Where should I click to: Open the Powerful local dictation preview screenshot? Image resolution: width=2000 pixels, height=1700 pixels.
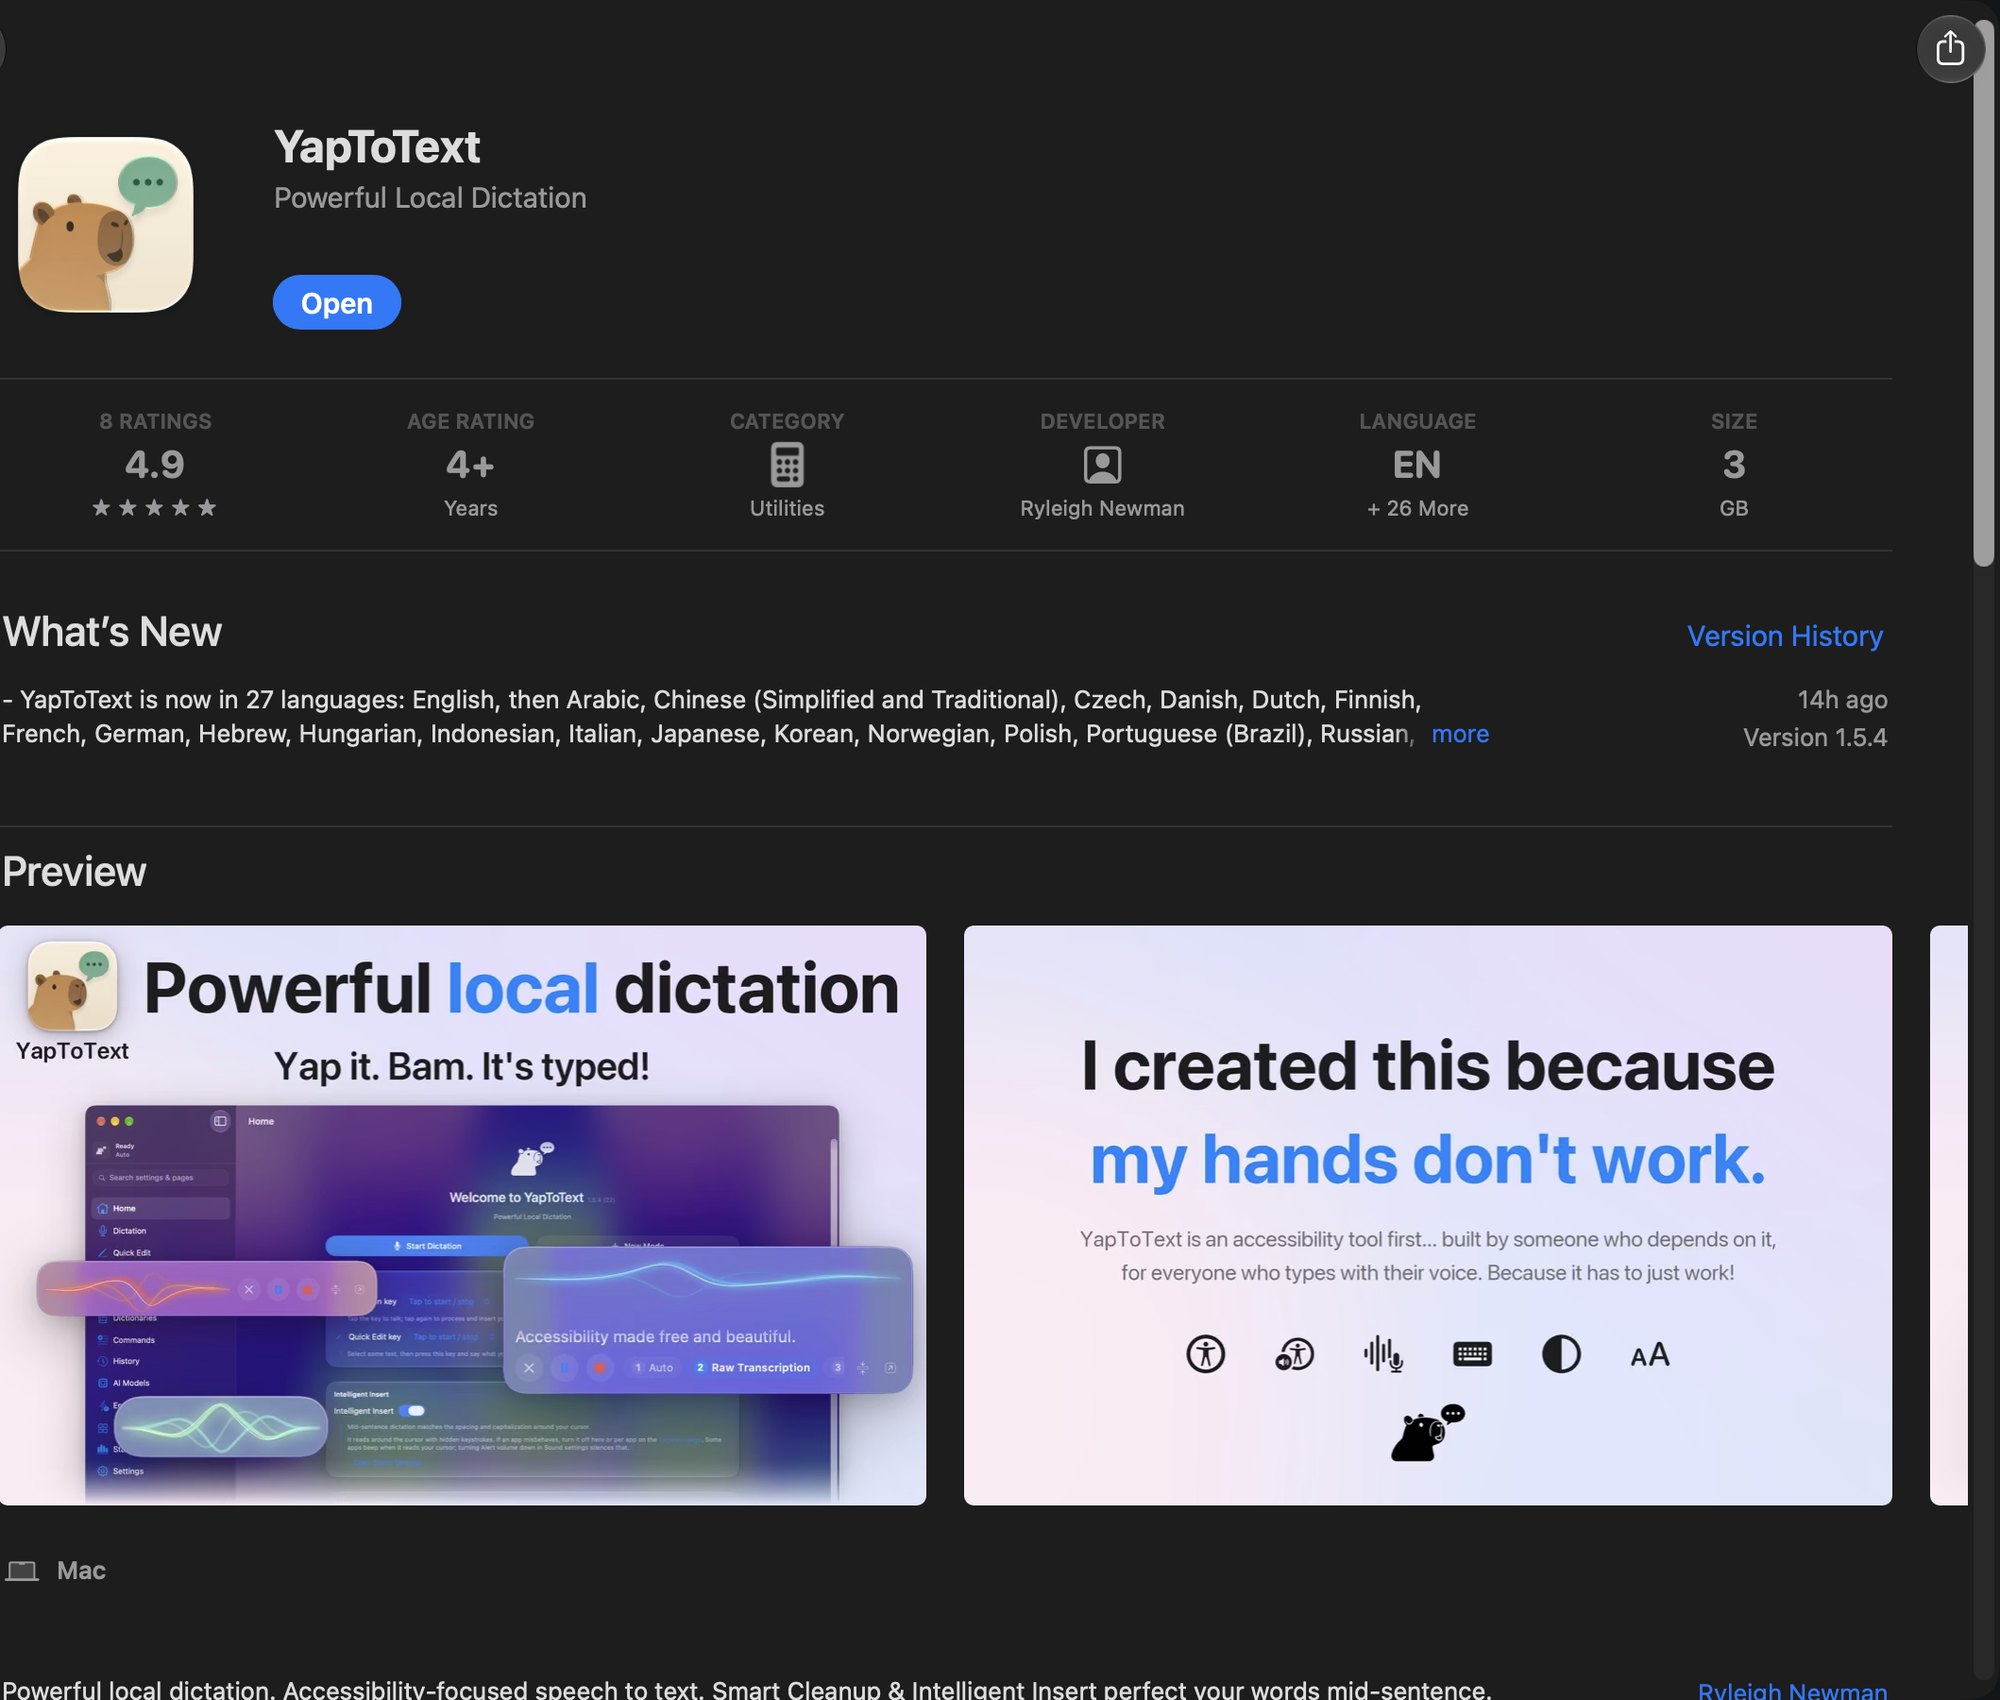[x=463, y=1215]
